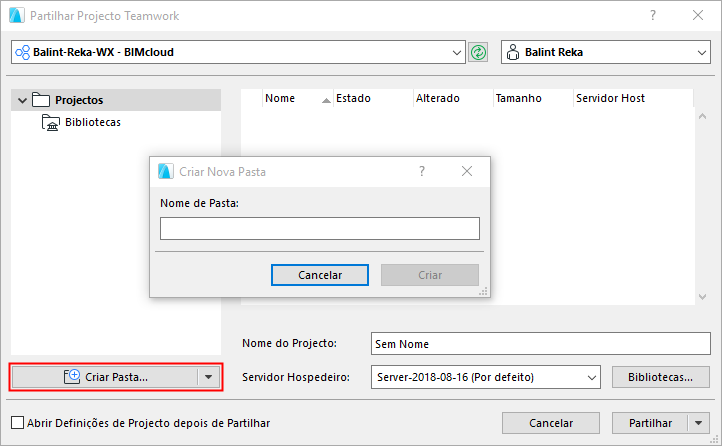Click the Partilhar button
Image resolution: width=722 pixels, height=446 pixels.
pos(650,423)
